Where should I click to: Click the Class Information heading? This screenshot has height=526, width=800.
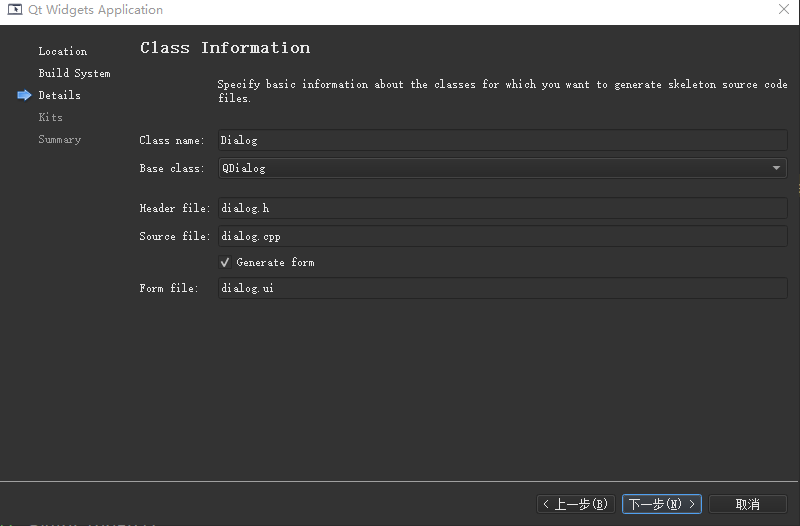pos(225,47)
